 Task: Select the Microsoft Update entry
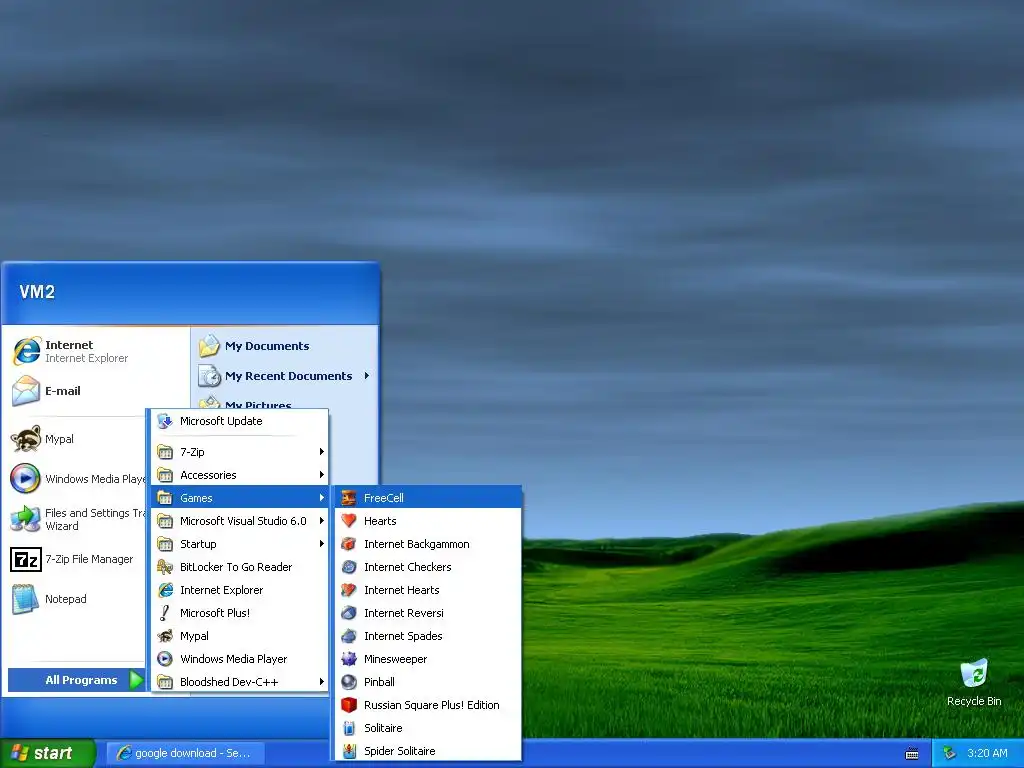[240, 421]
